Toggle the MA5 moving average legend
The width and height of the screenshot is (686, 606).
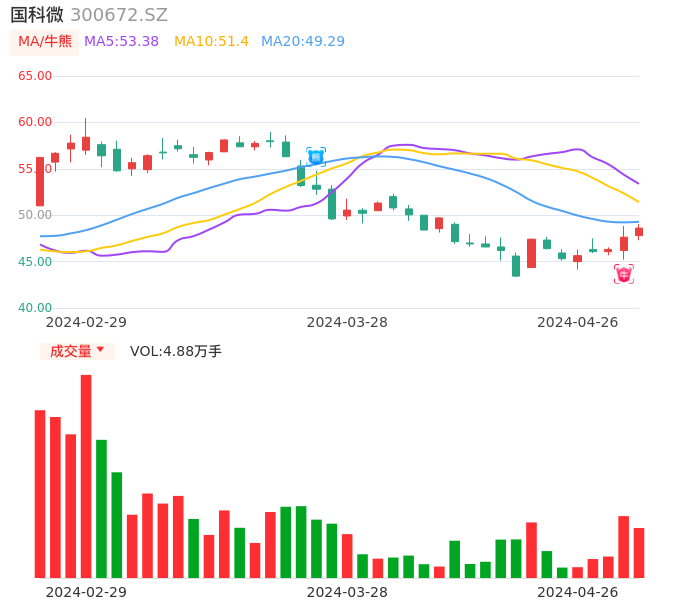coord(121,42)
